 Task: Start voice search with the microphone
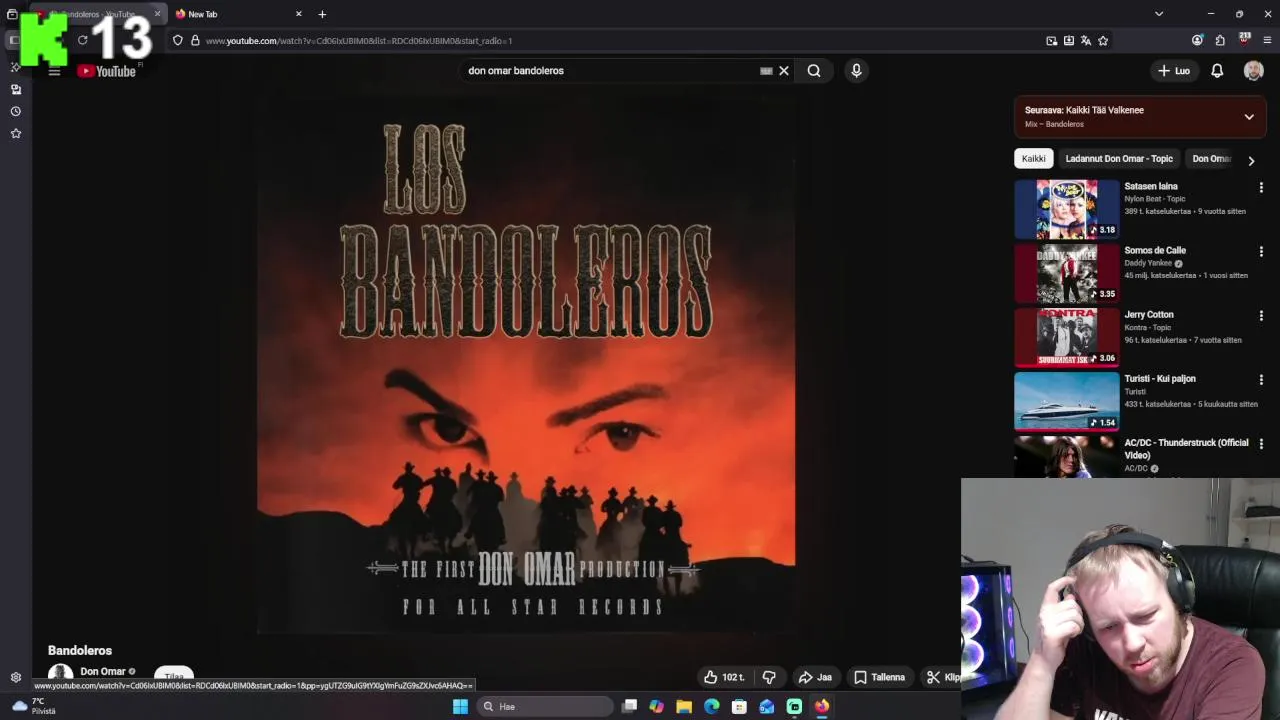pos(856,71)
